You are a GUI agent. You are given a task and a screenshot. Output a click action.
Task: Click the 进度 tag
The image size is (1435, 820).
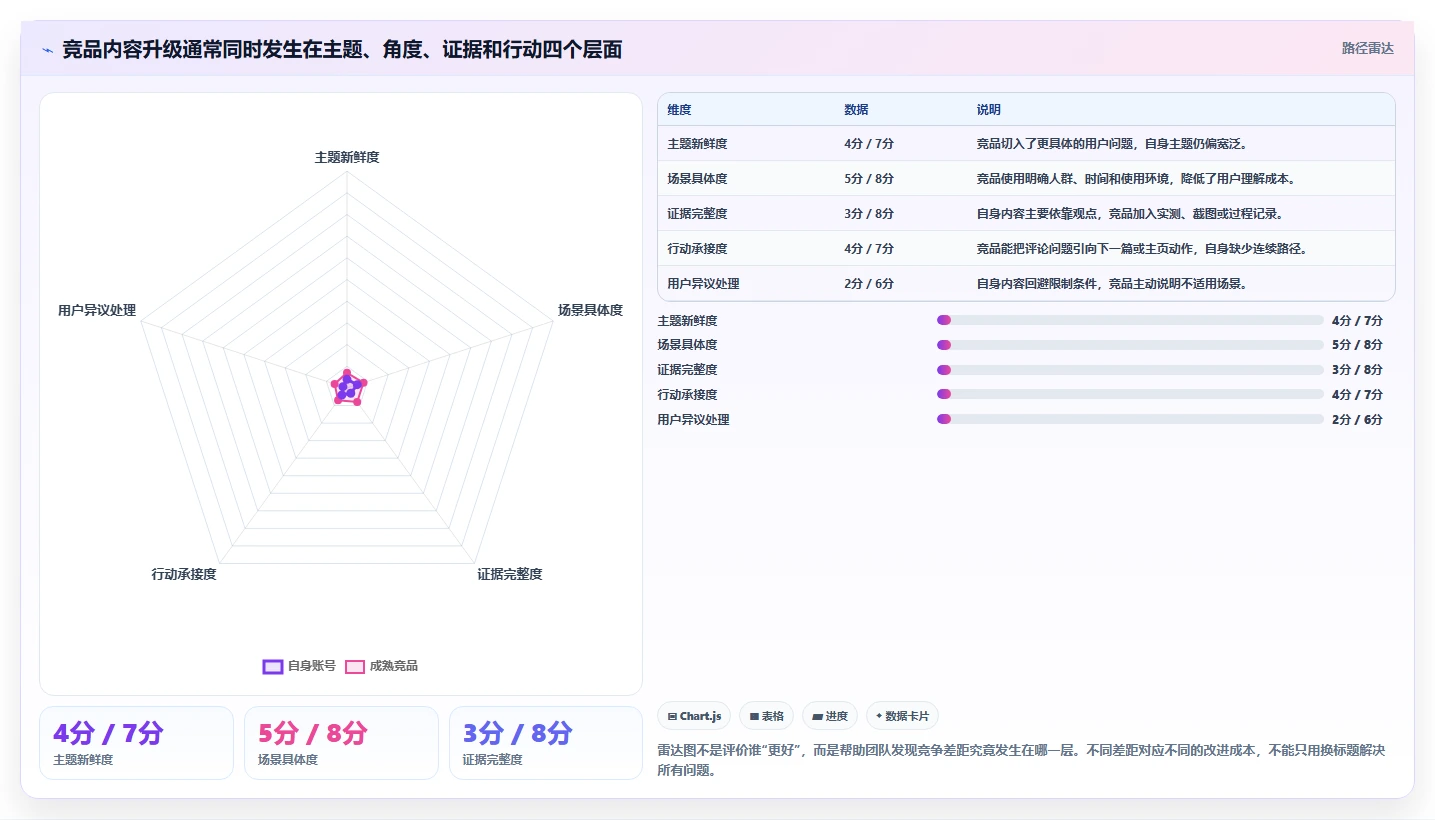(830, 716)
